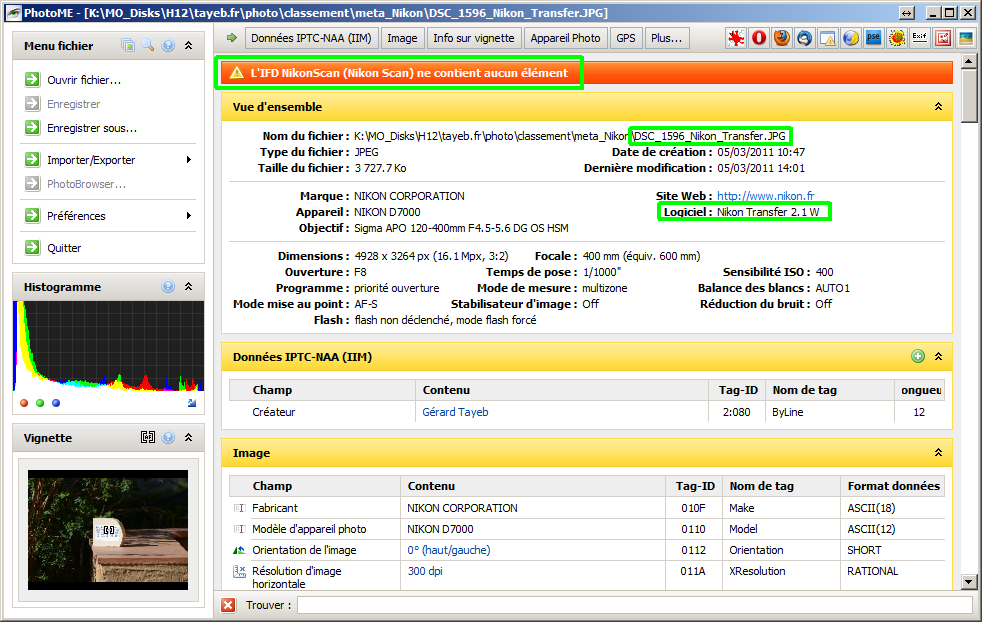Open the http://www.nikon.fr link

coord(765,196)
